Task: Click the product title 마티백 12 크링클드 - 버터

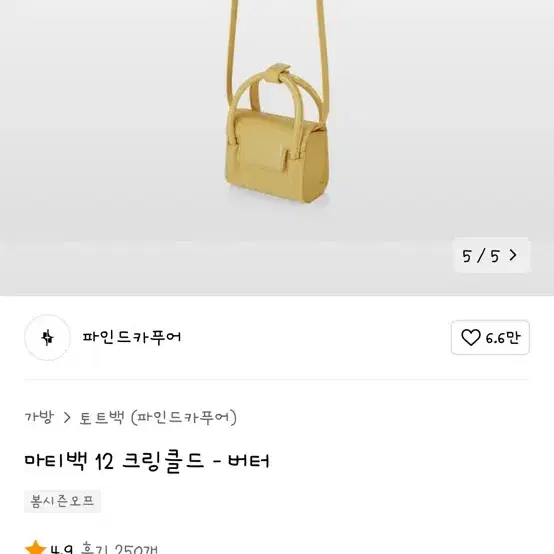Action: coord(147,461)
